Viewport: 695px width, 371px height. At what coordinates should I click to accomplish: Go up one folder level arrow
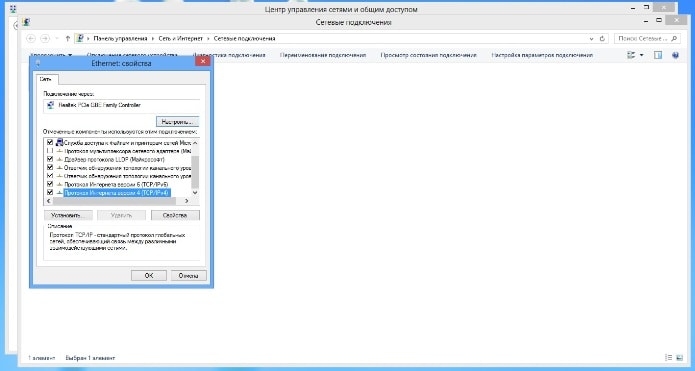(x=67, y=39)
